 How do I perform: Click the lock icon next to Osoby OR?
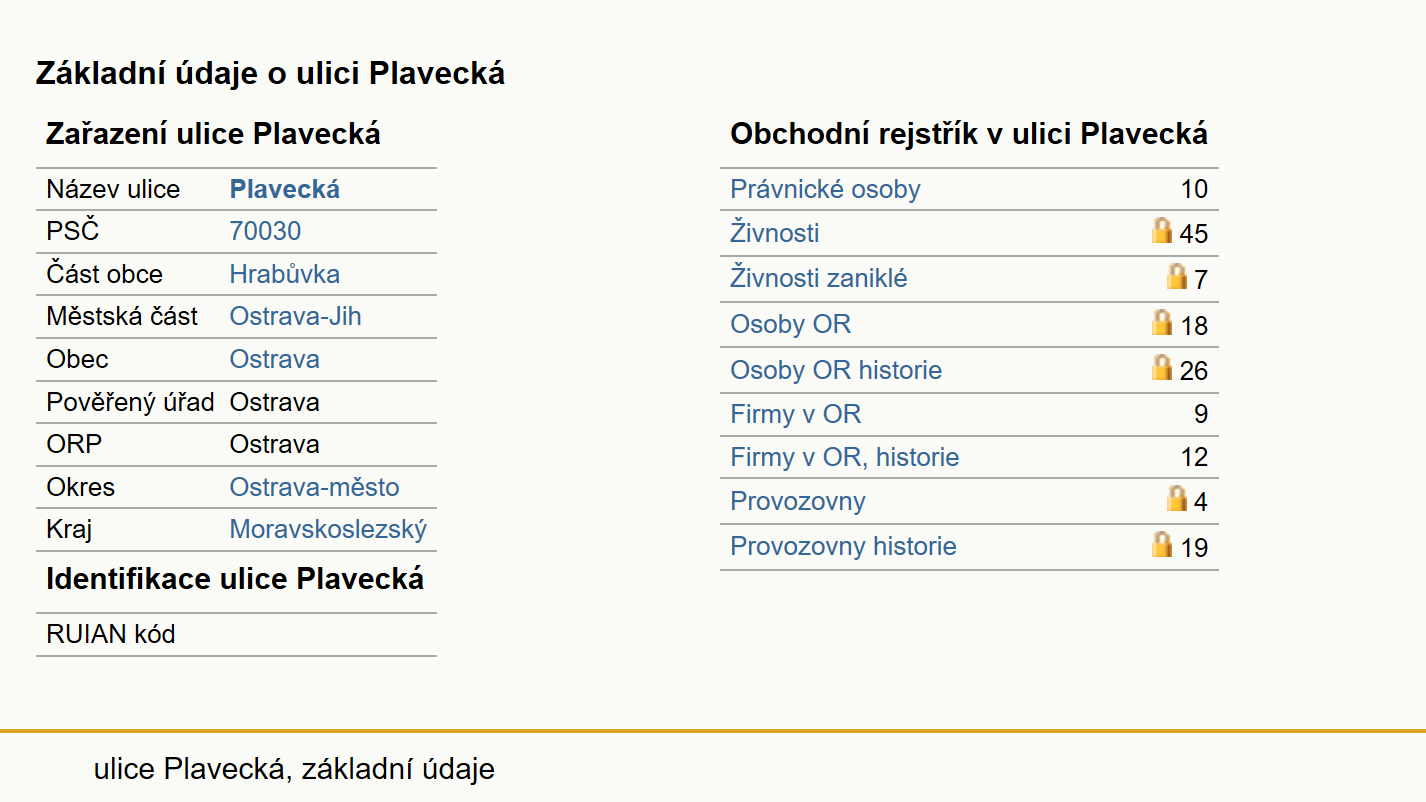point(1162,322)
